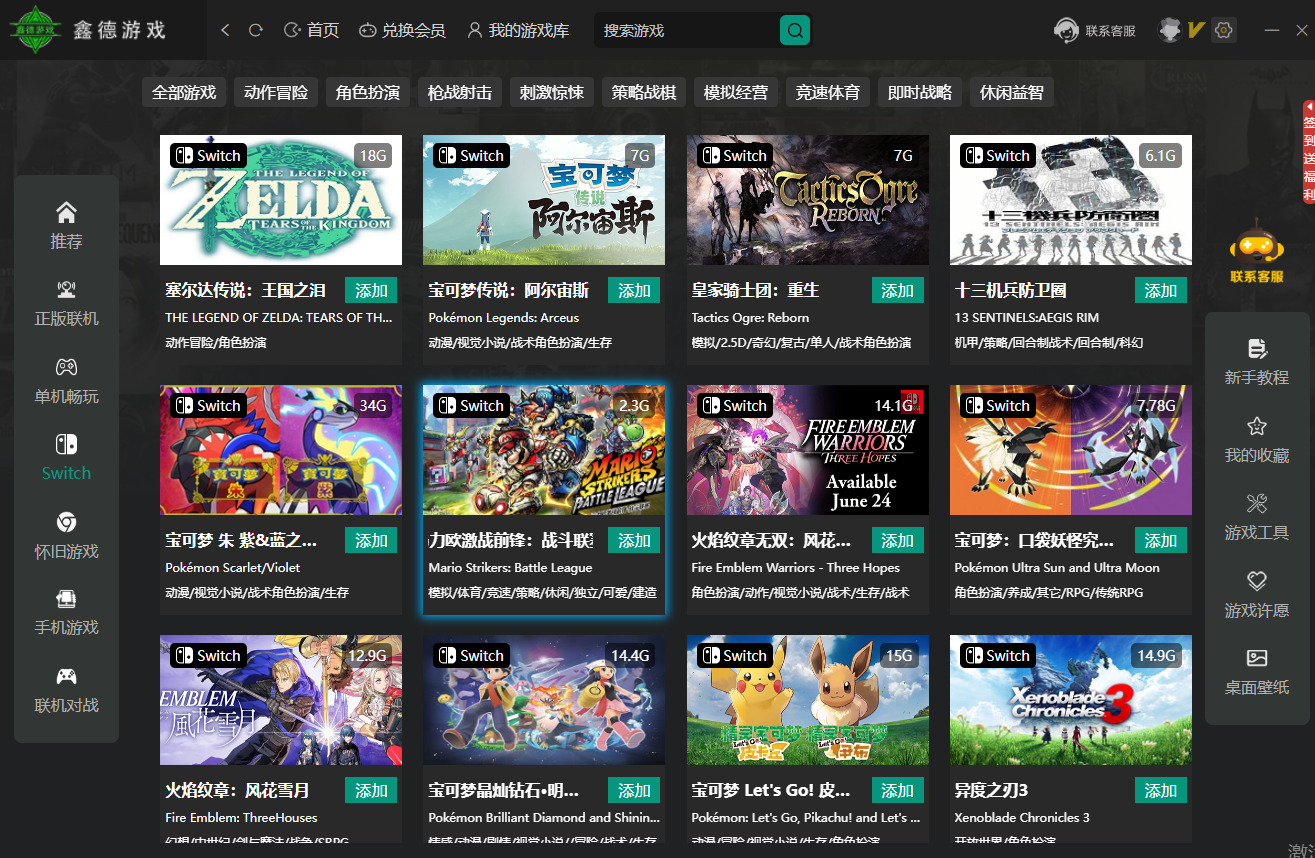Click the refresh icon in top bar
This screenshot has height=858, width=1315.
pos(256,31)
